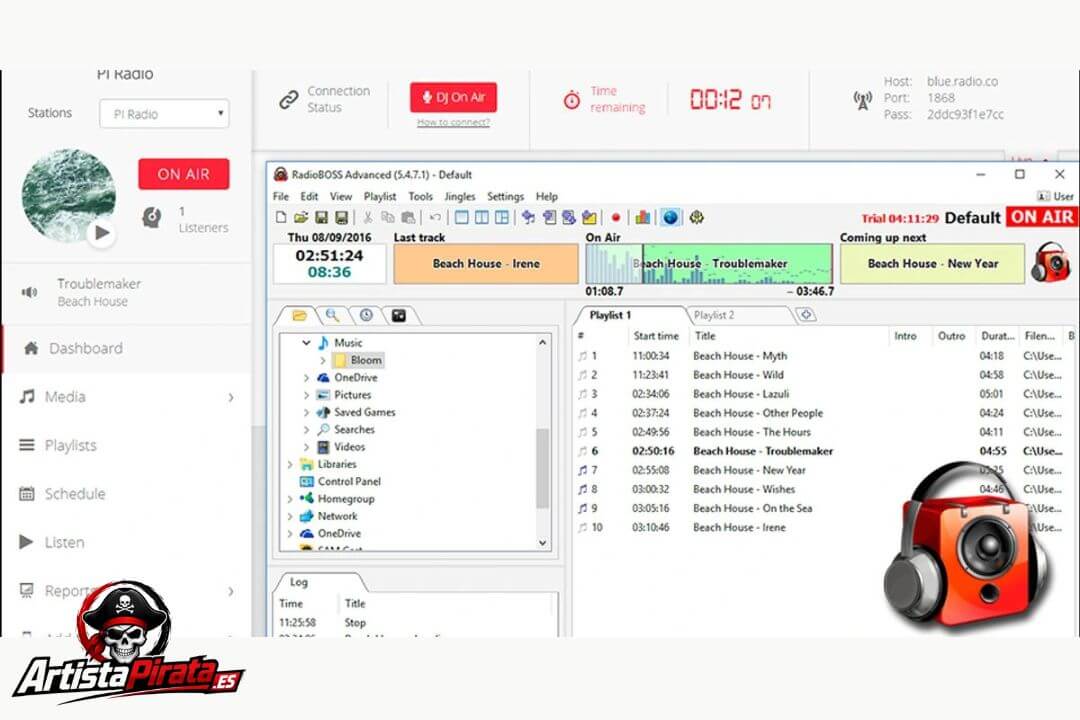Click the file tree vertical scrollbar thumb
Viewport: 1080px width, 720px height.
[542, 469]
